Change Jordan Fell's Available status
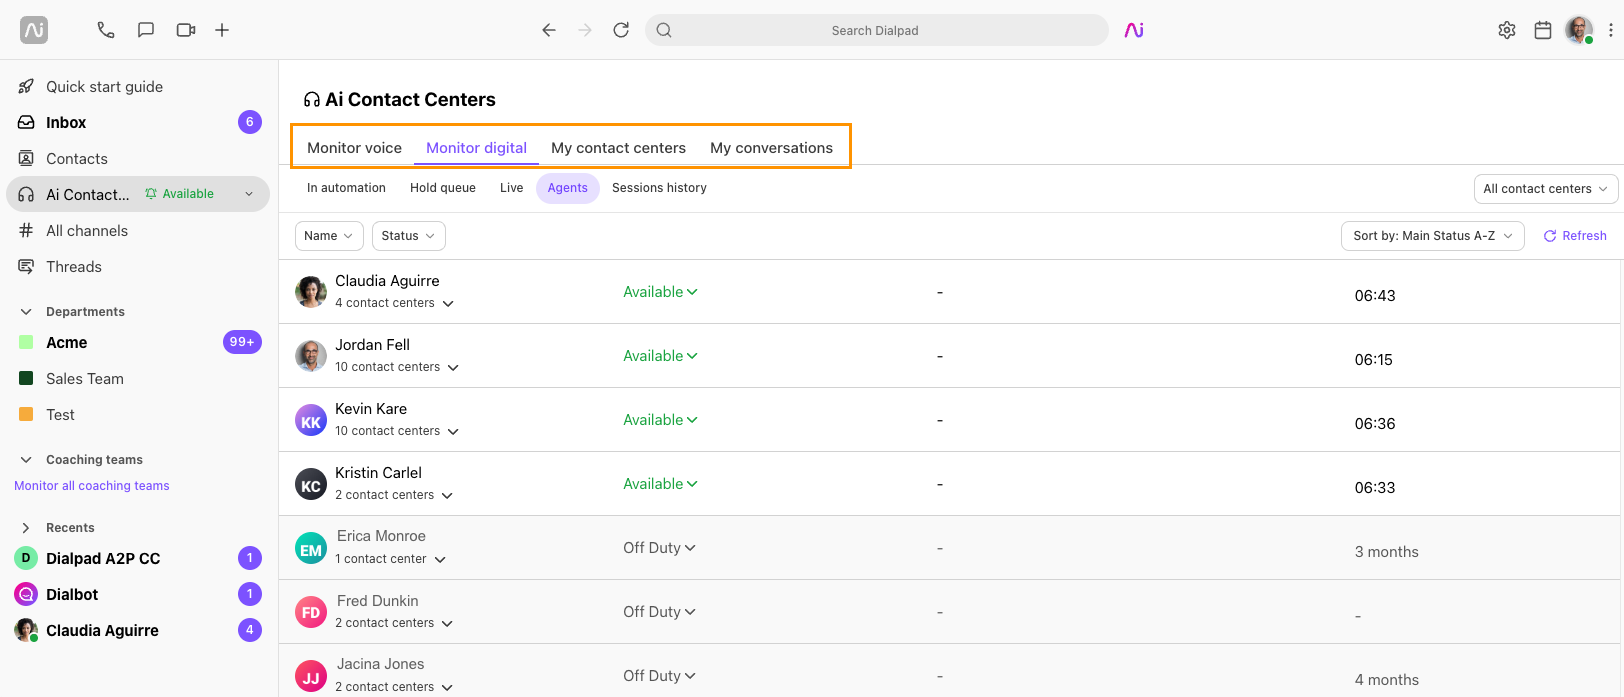The width and height of the screenshot is (1624, 697). [x=660, y=356]
